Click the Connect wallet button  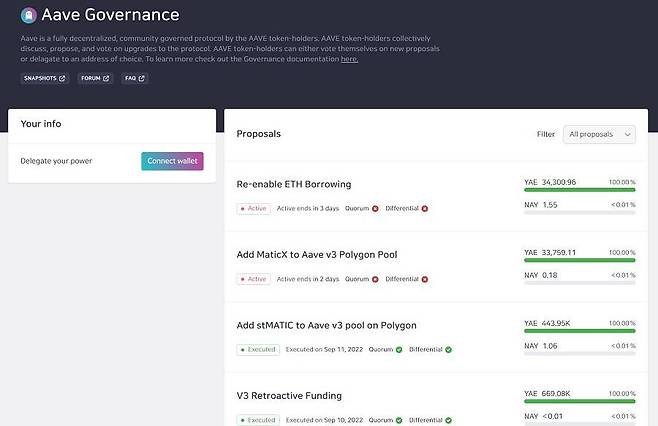click(172, 161)
